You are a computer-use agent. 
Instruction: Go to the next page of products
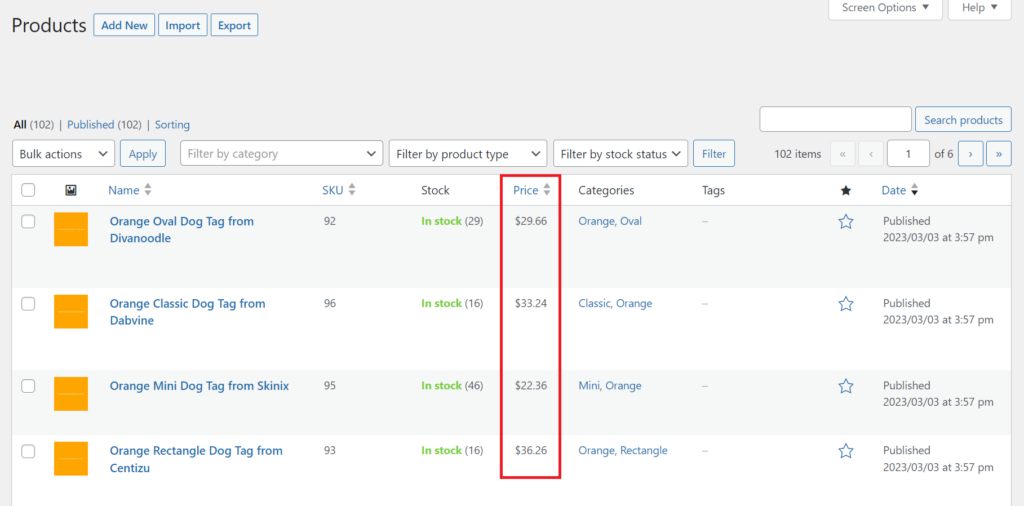pos(971,154)
